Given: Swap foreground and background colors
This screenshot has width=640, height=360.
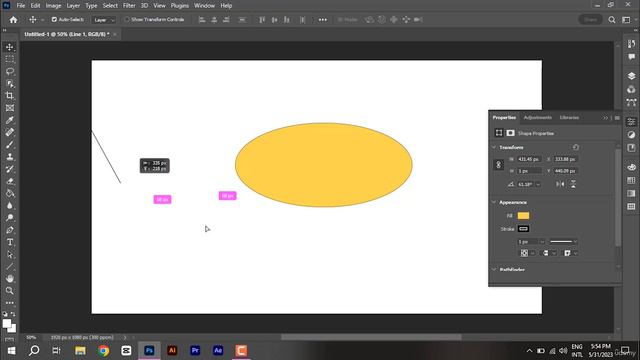Looking at the screenshot, I should (13, 314).
